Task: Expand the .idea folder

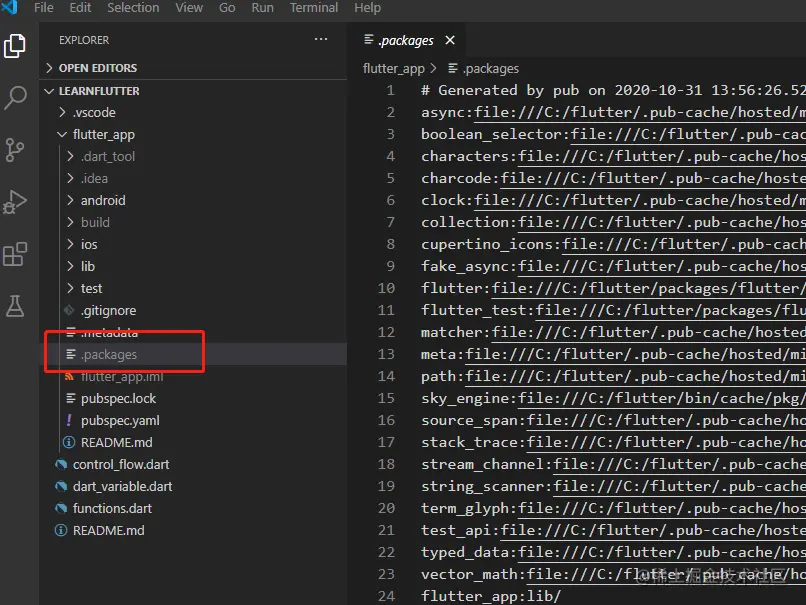Action: coord(70,178)
